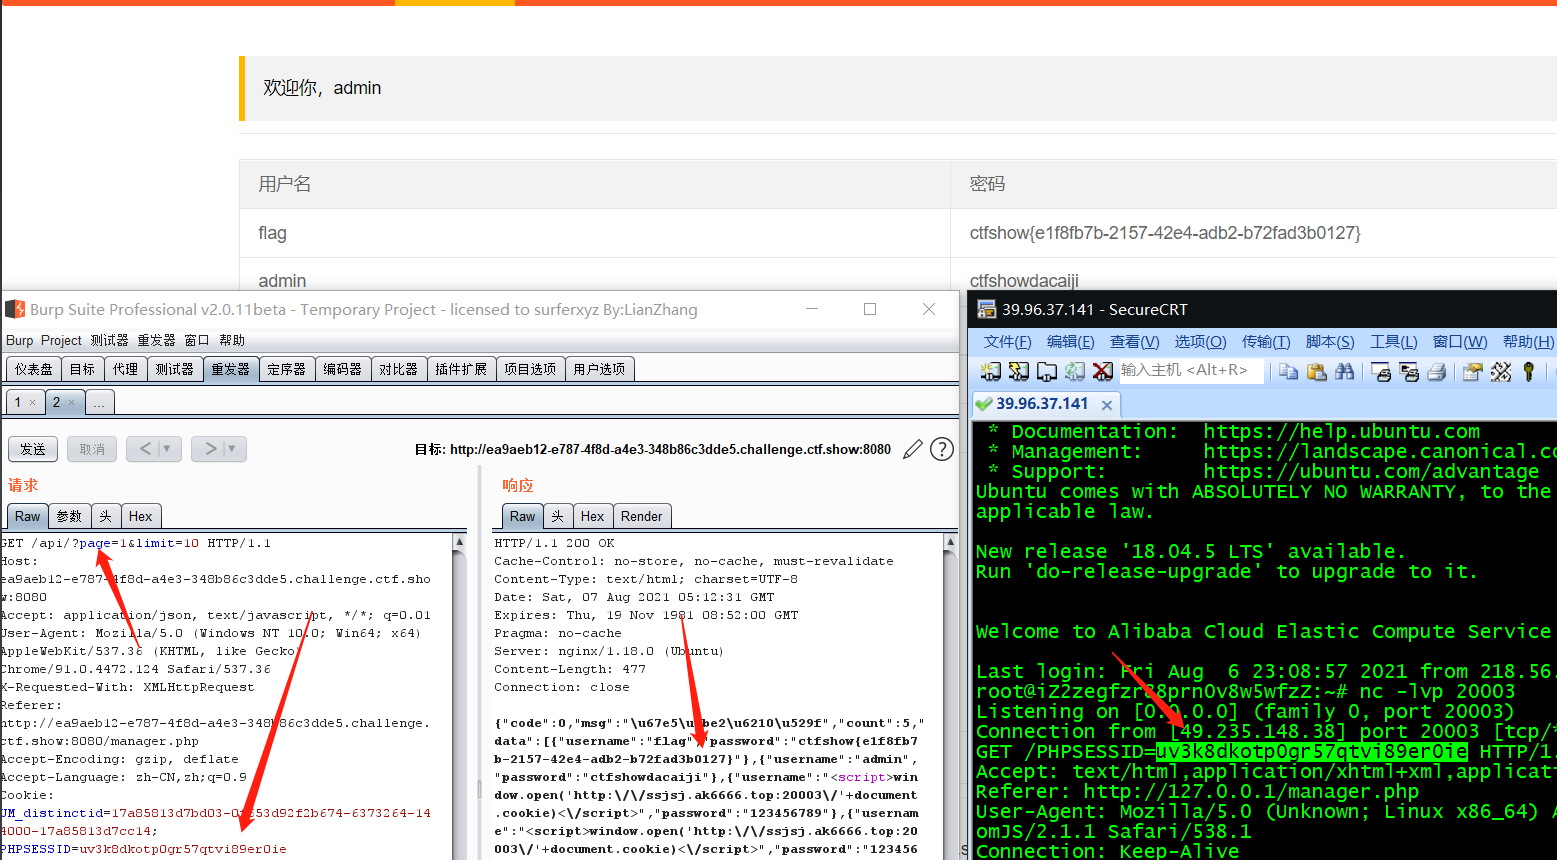Switch to the 项目选项 tab
Viewport: 1557px width, 860px height.
pos(530,369)
